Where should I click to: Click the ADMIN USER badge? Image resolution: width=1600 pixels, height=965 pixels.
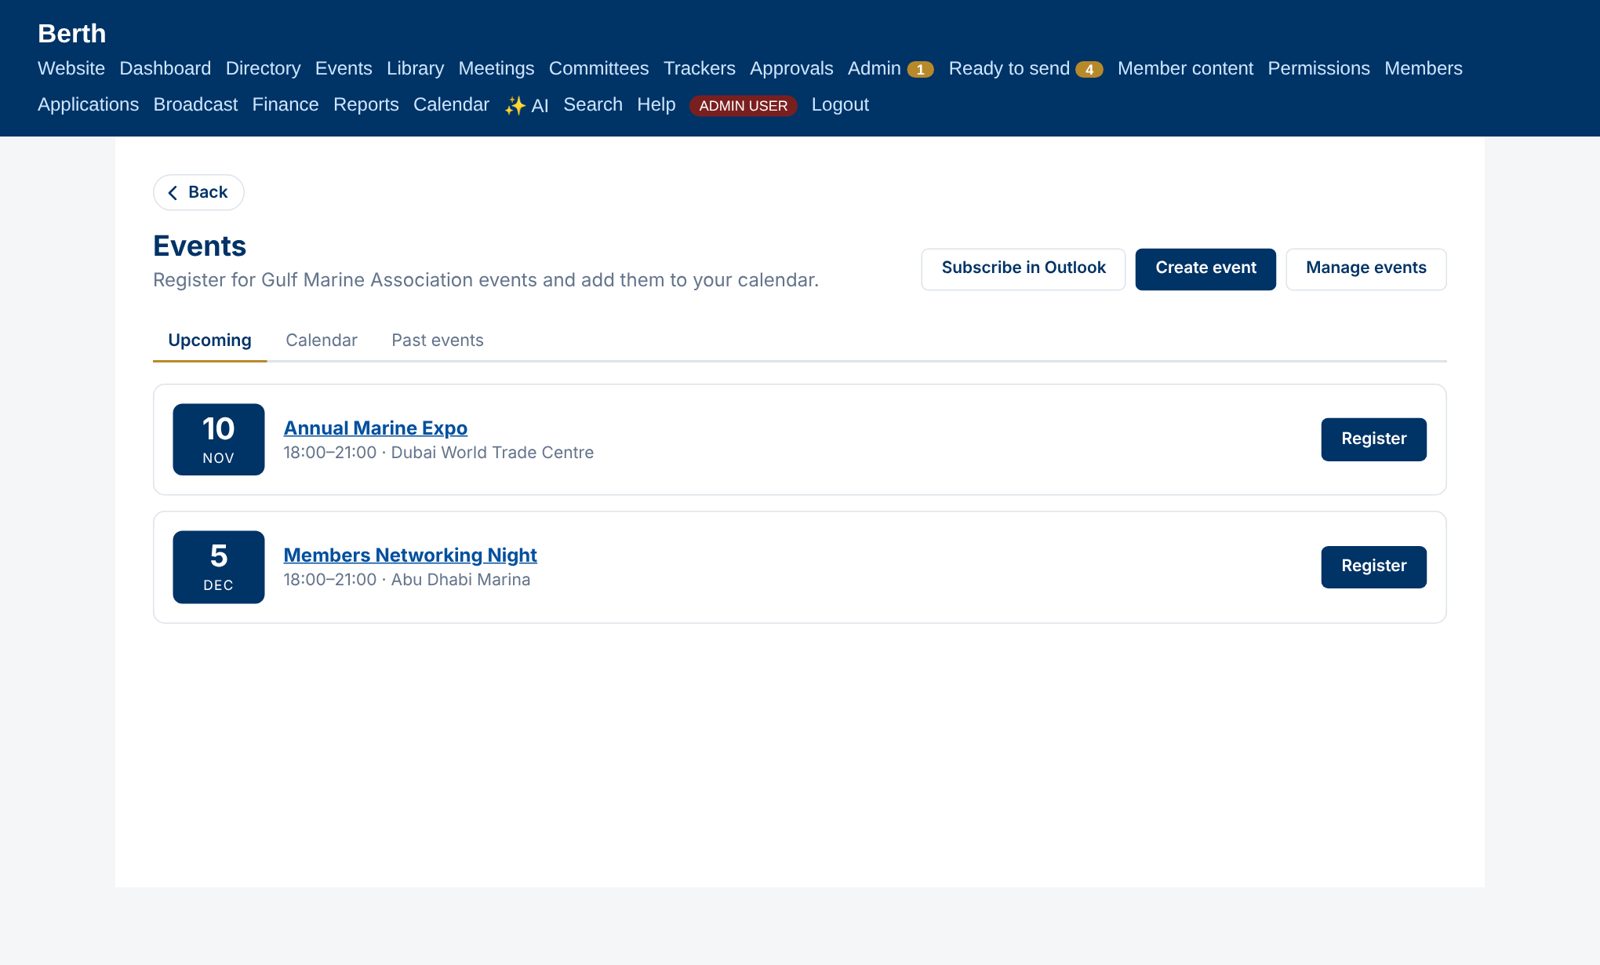(x=743, y=105)
